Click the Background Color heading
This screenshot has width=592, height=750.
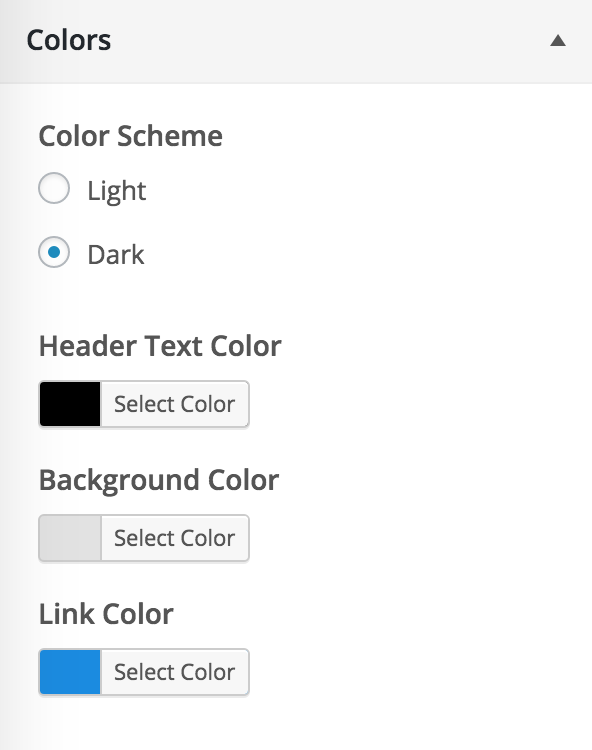click(x=159, y=480)
